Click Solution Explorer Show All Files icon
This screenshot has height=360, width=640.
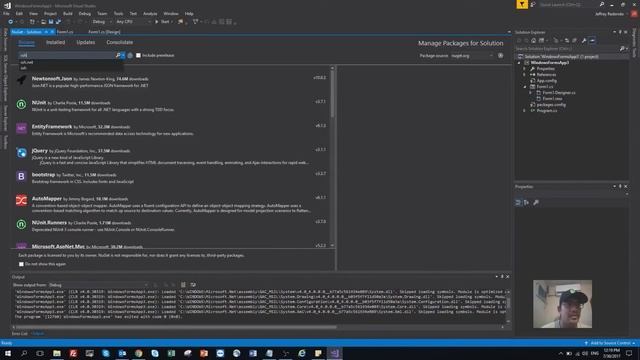(574, 40)
